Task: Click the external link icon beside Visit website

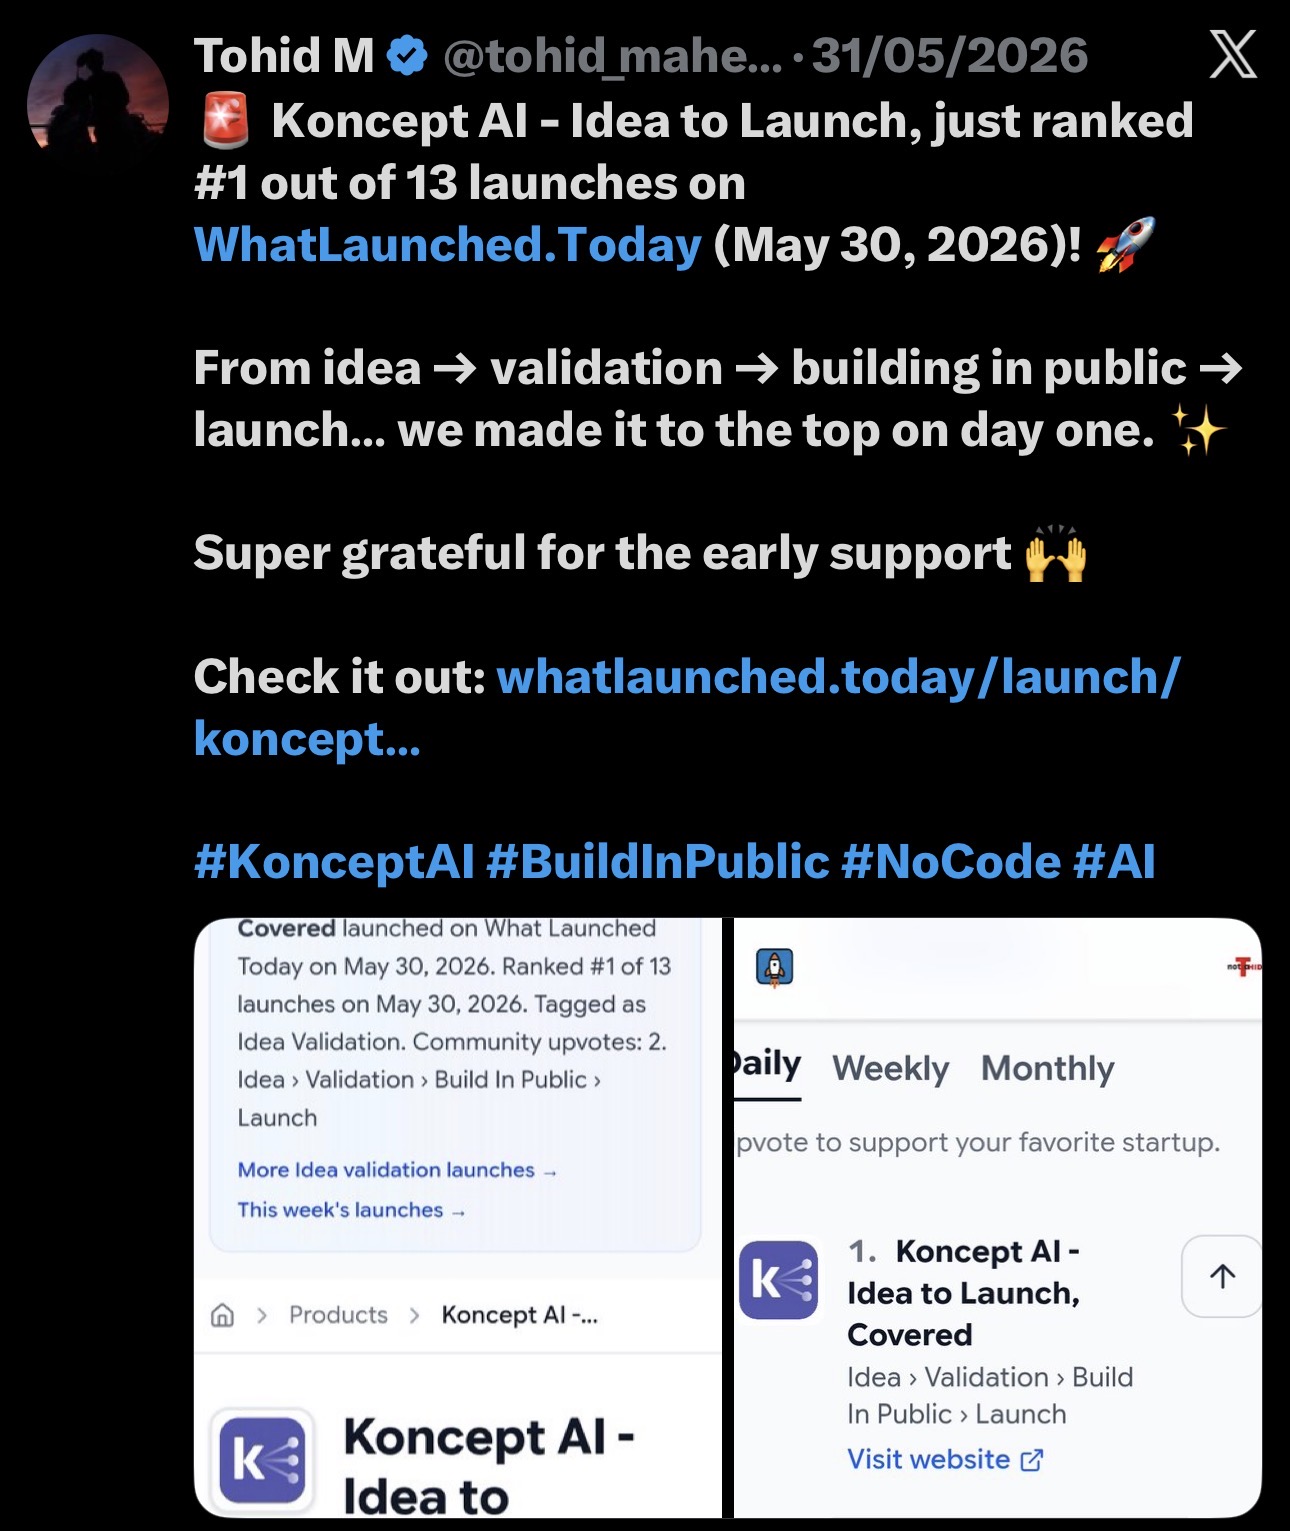Action: [1032, 1460]
